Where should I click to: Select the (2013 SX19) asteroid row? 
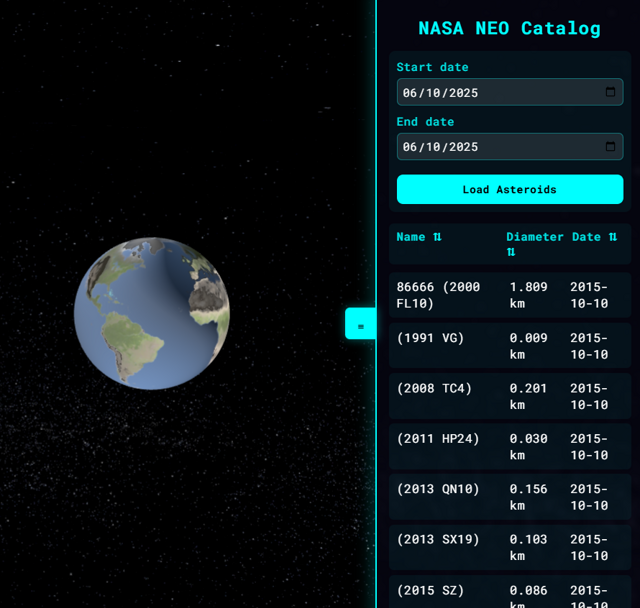pos(510,547)
